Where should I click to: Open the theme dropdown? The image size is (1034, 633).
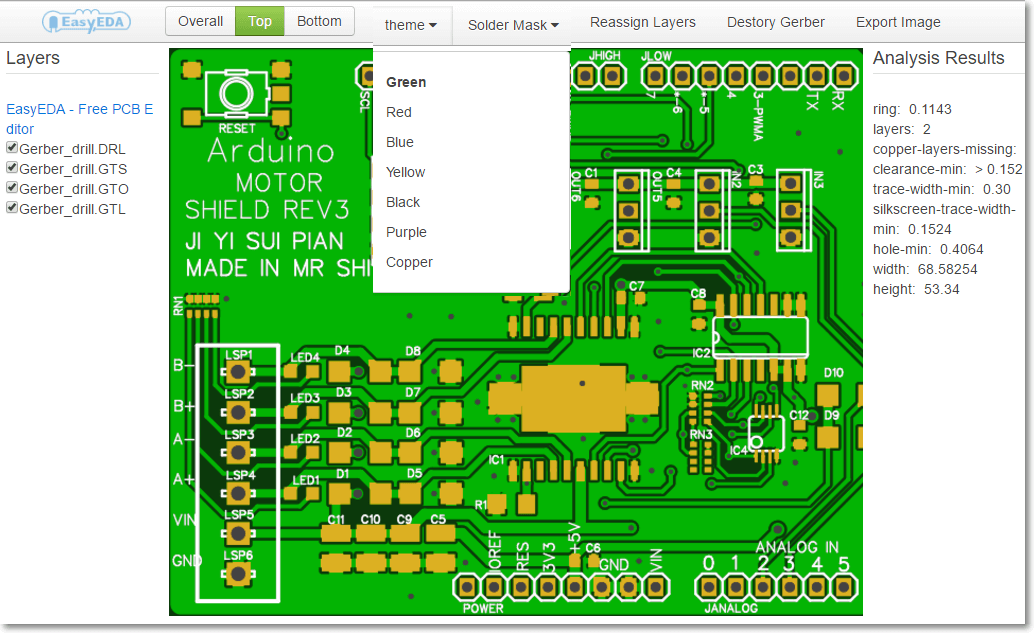pos(411,25)
